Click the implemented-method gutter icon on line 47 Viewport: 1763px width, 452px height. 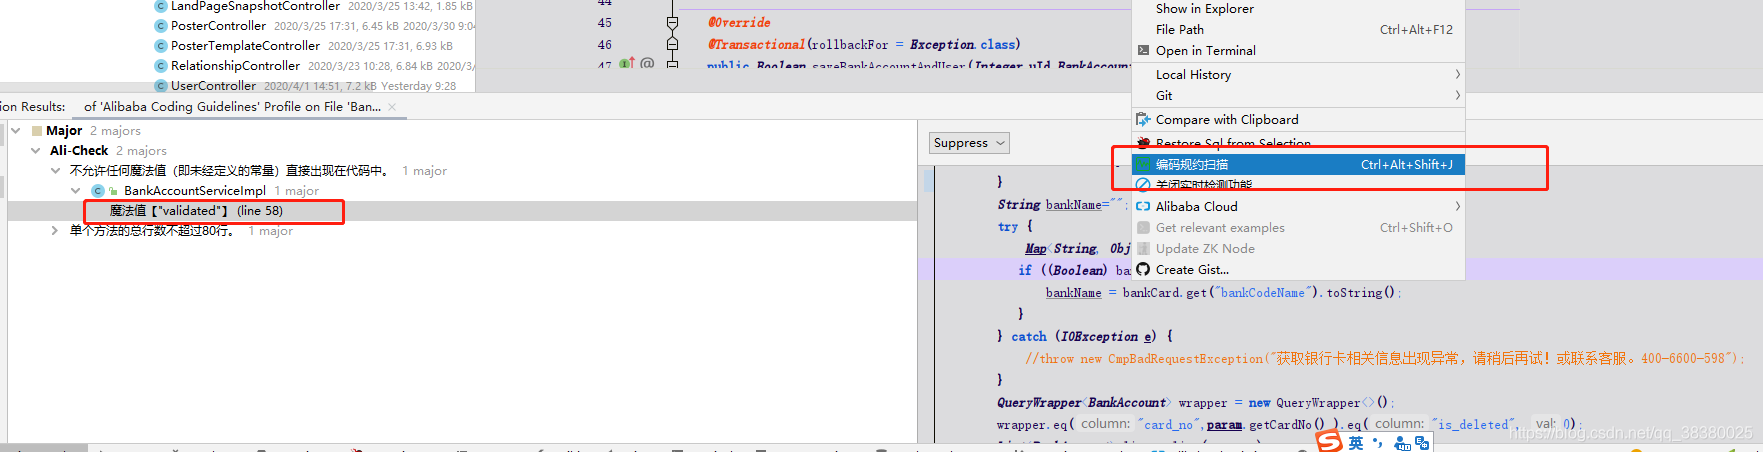coord(627,63)
